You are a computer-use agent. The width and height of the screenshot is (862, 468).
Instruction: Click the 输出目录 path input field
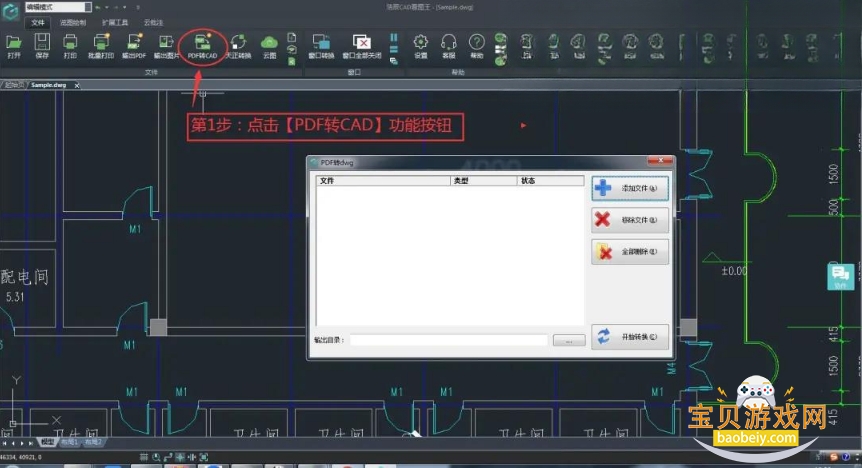tap(449, 340)
